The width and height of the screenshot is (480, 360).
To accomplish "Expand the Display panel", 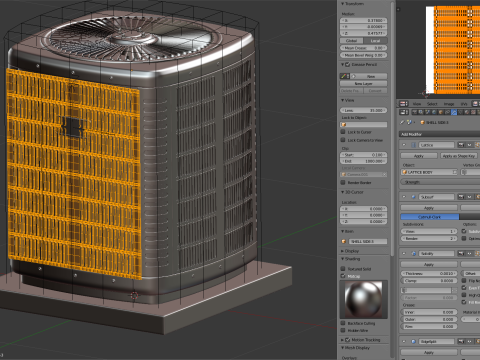I will click(x=342, y=251).
